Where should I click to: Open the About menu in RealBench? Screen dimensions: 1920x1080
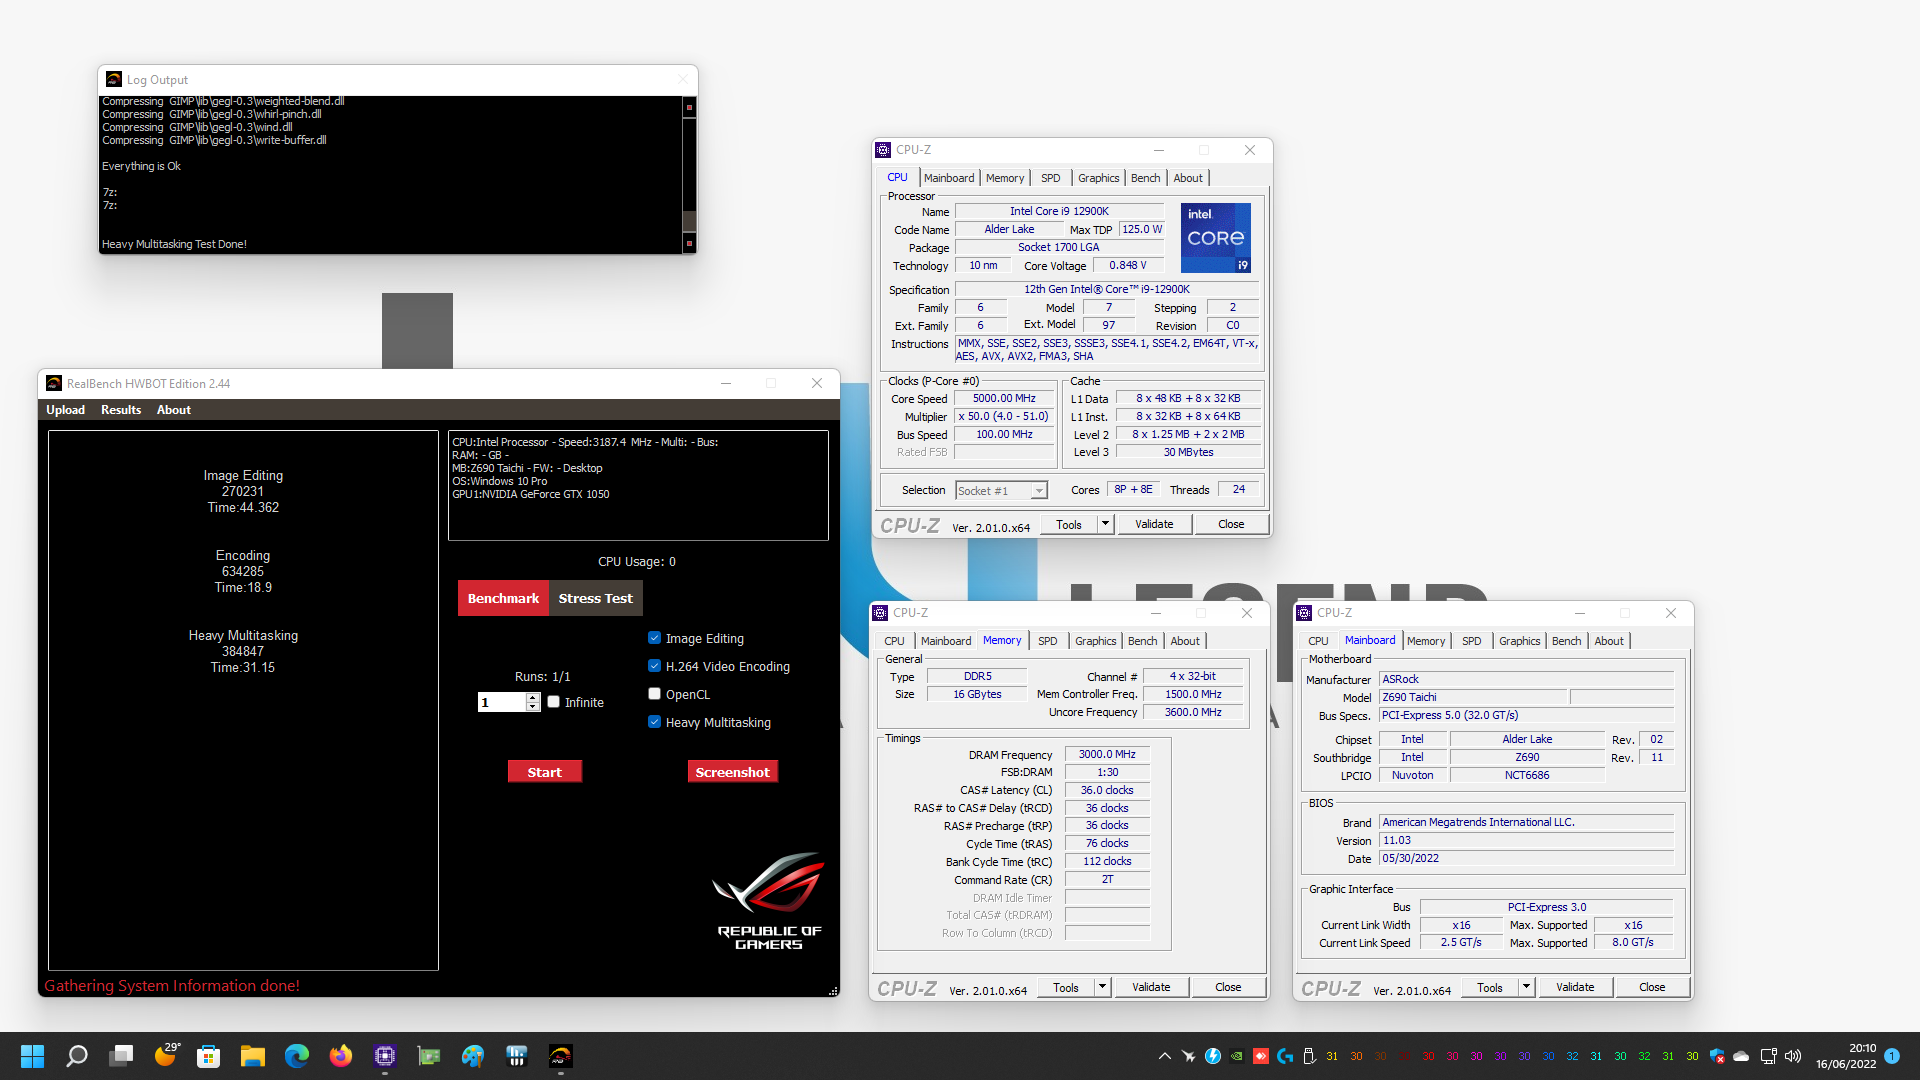click(x=173, y=410)
